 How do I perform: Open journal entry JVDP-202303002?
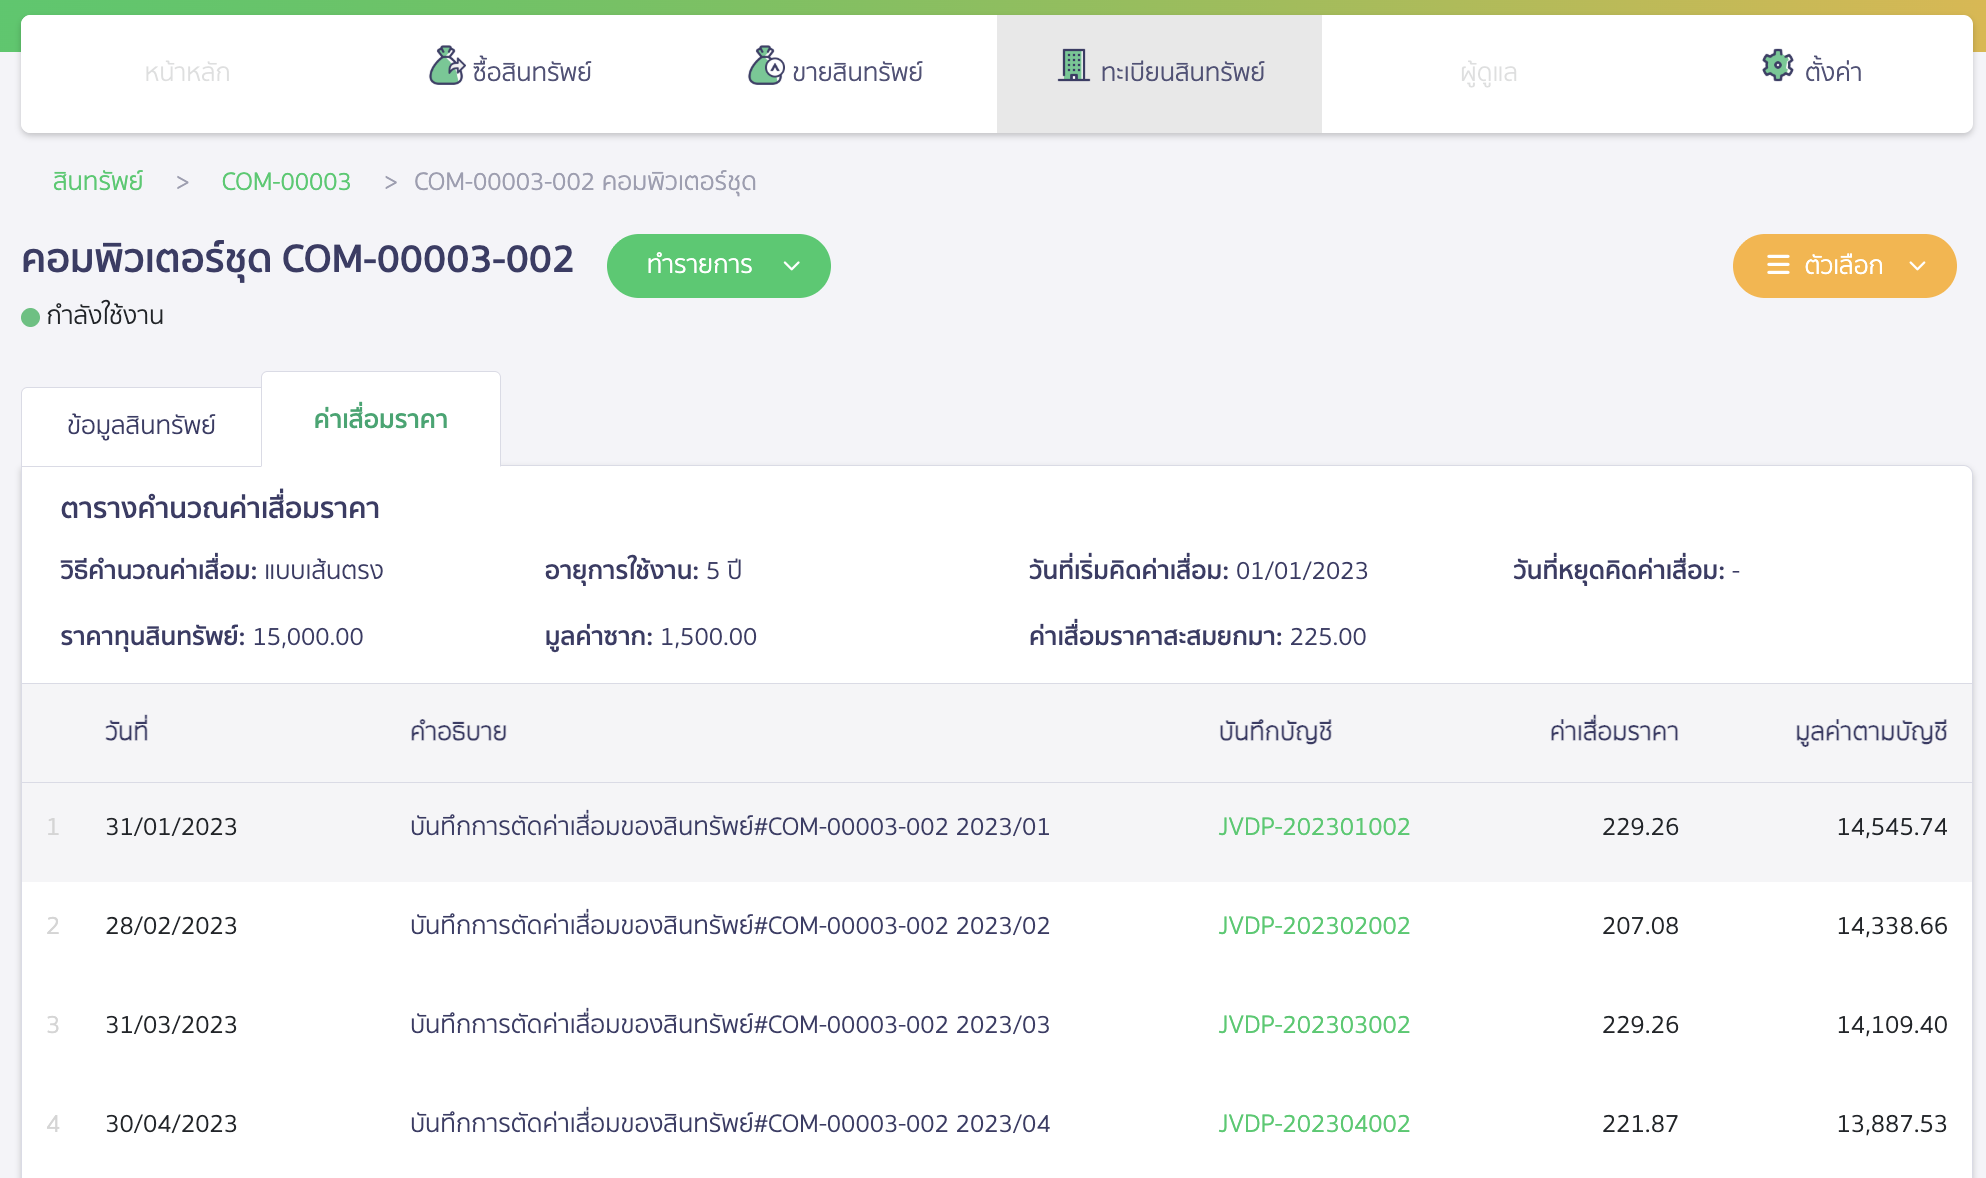(1314, 1025)
